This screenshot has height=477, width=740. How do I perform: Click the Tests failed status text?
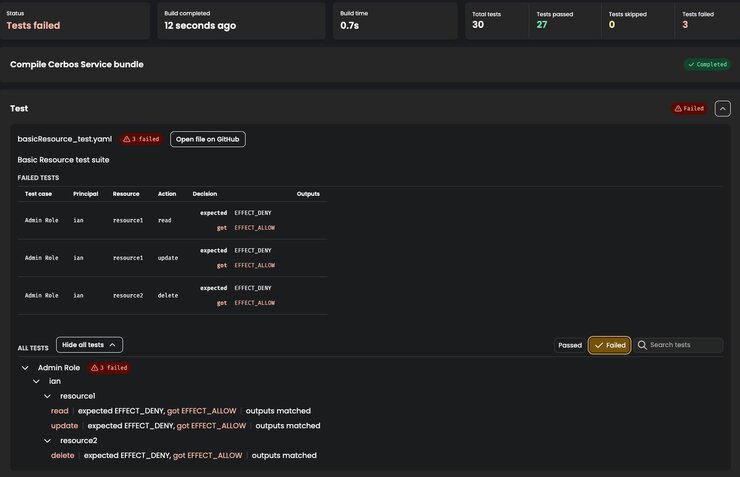coord(33,25)
